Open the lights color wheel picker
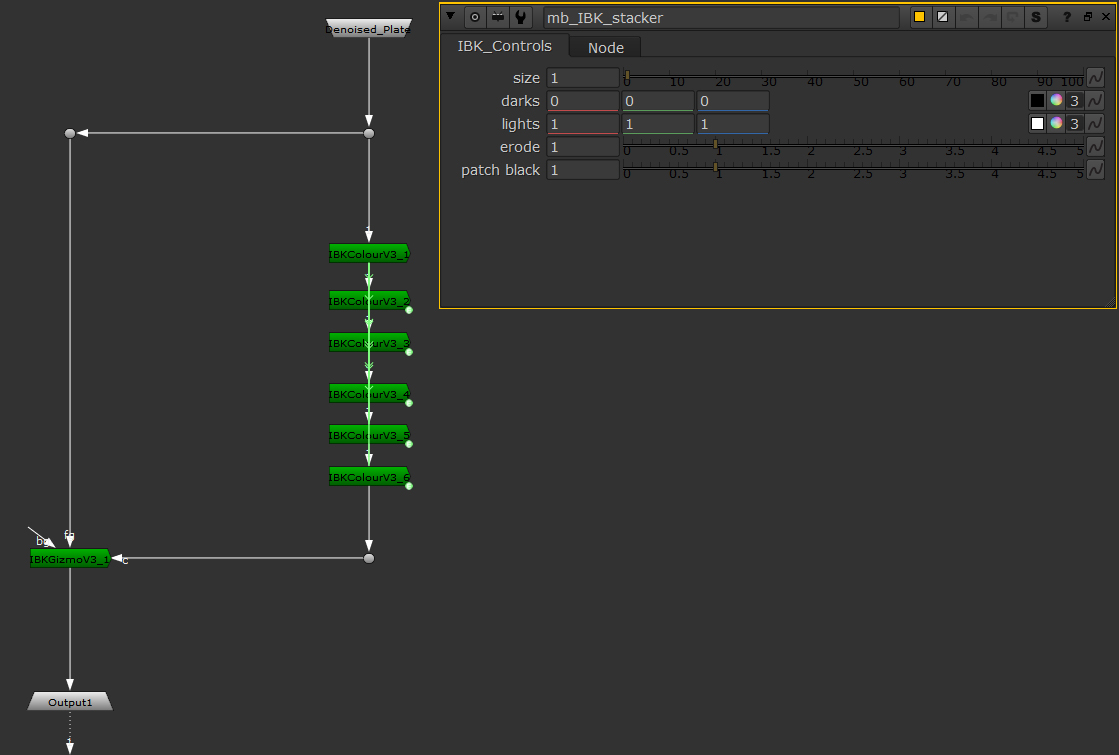The width and height of the screenshot is (1119, 755). coord(1056,123)
